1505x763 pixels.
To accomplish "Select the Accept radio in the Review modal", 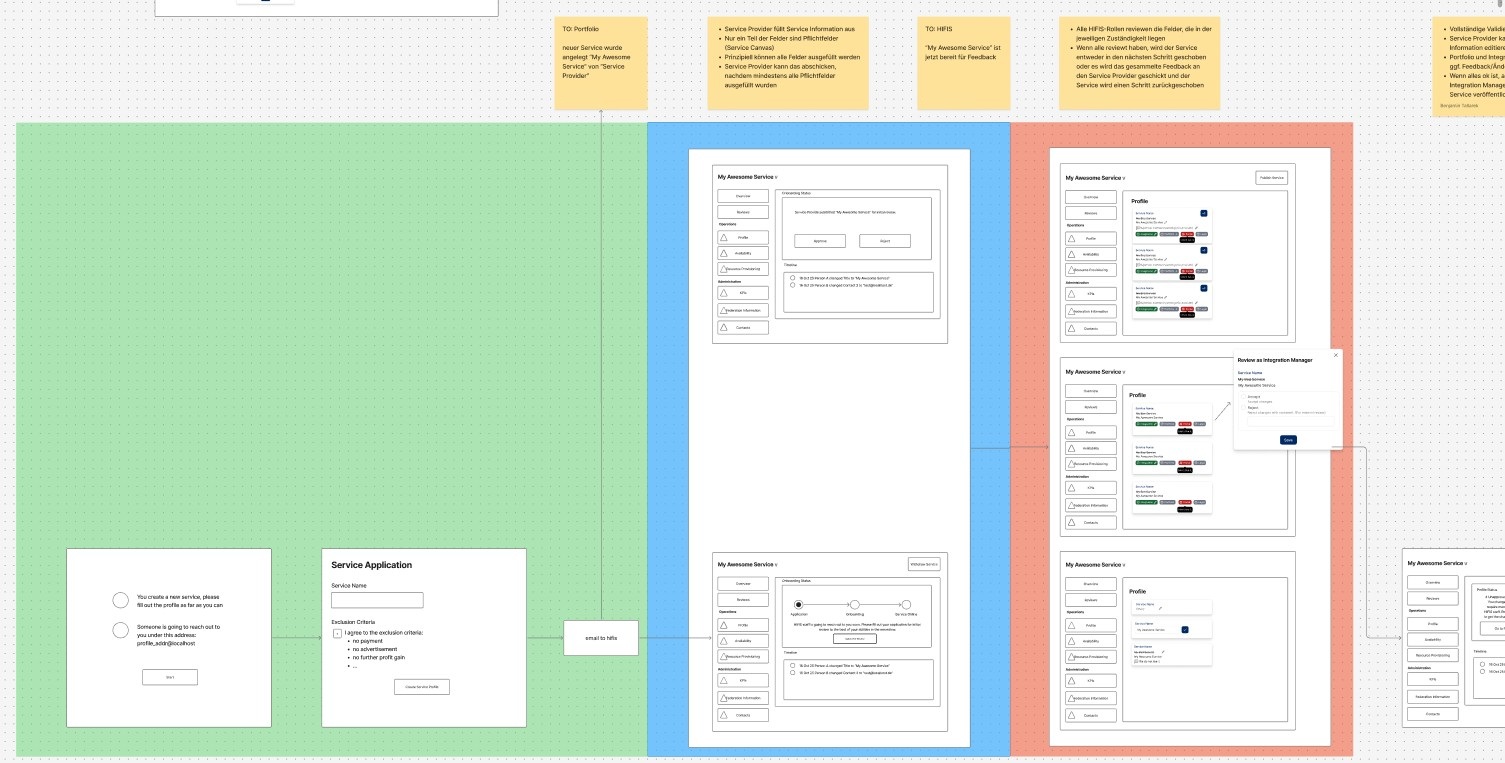I will [x=1243, y=396].
